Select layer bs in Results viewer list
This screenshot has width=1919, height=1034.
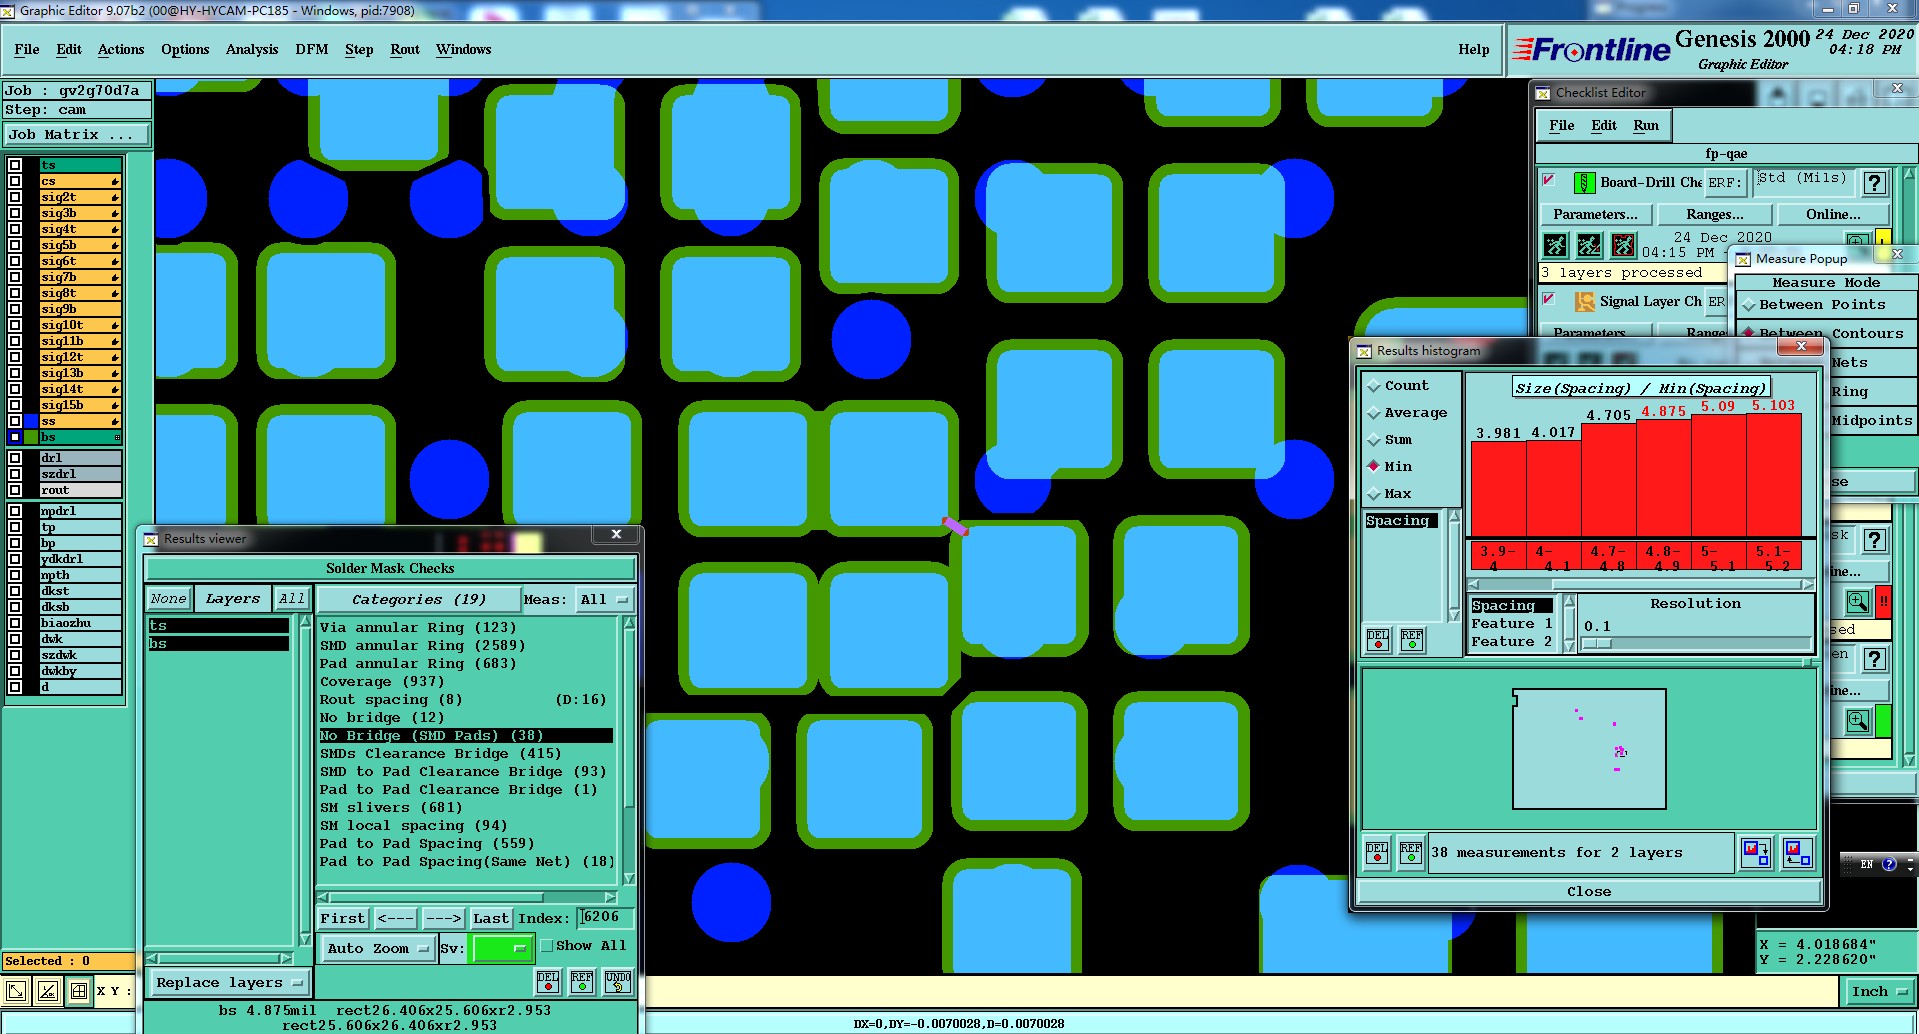pyautogui.click(x=218, y=644)
